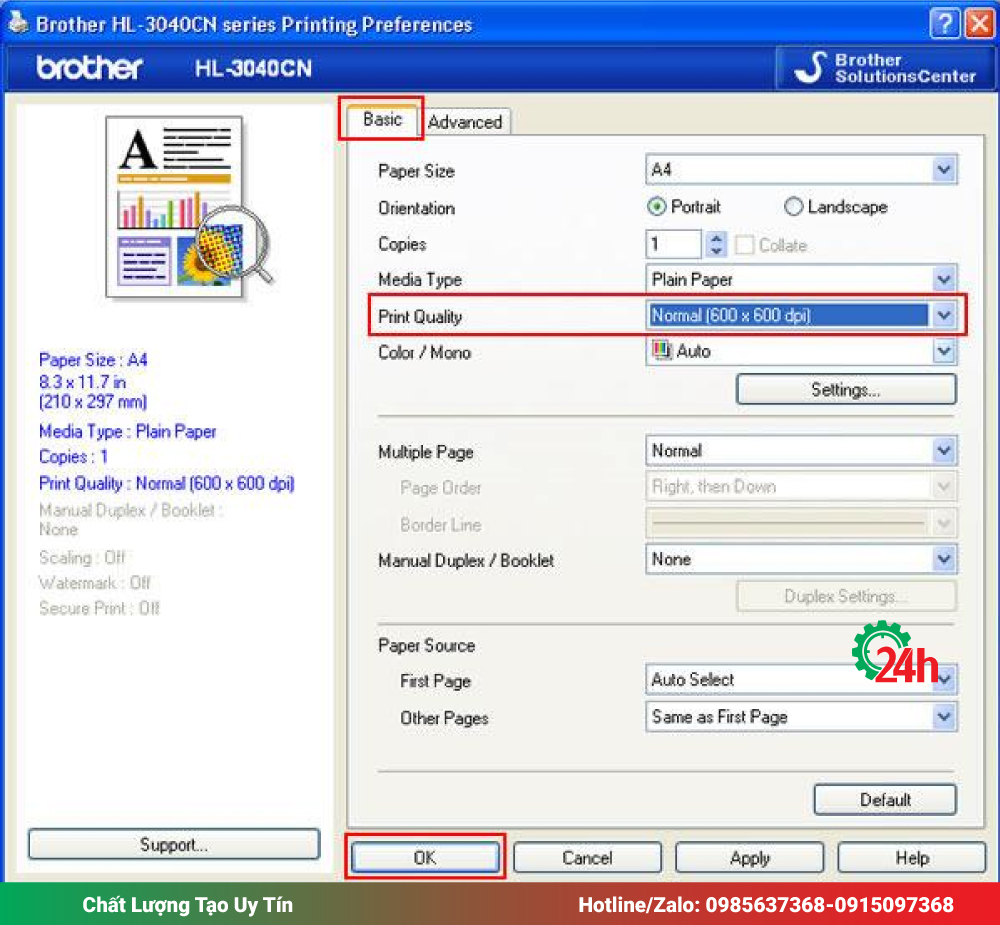Click the title bar help question mark icon
Viewport: 1000px width, 925px height.
coord(945,24)
